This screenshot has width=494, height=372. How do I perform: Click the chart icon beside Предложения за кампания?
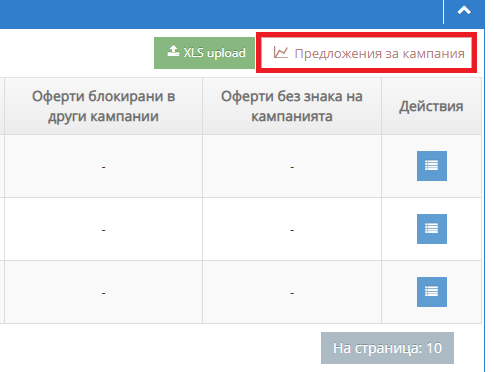(x=280, y=52)
